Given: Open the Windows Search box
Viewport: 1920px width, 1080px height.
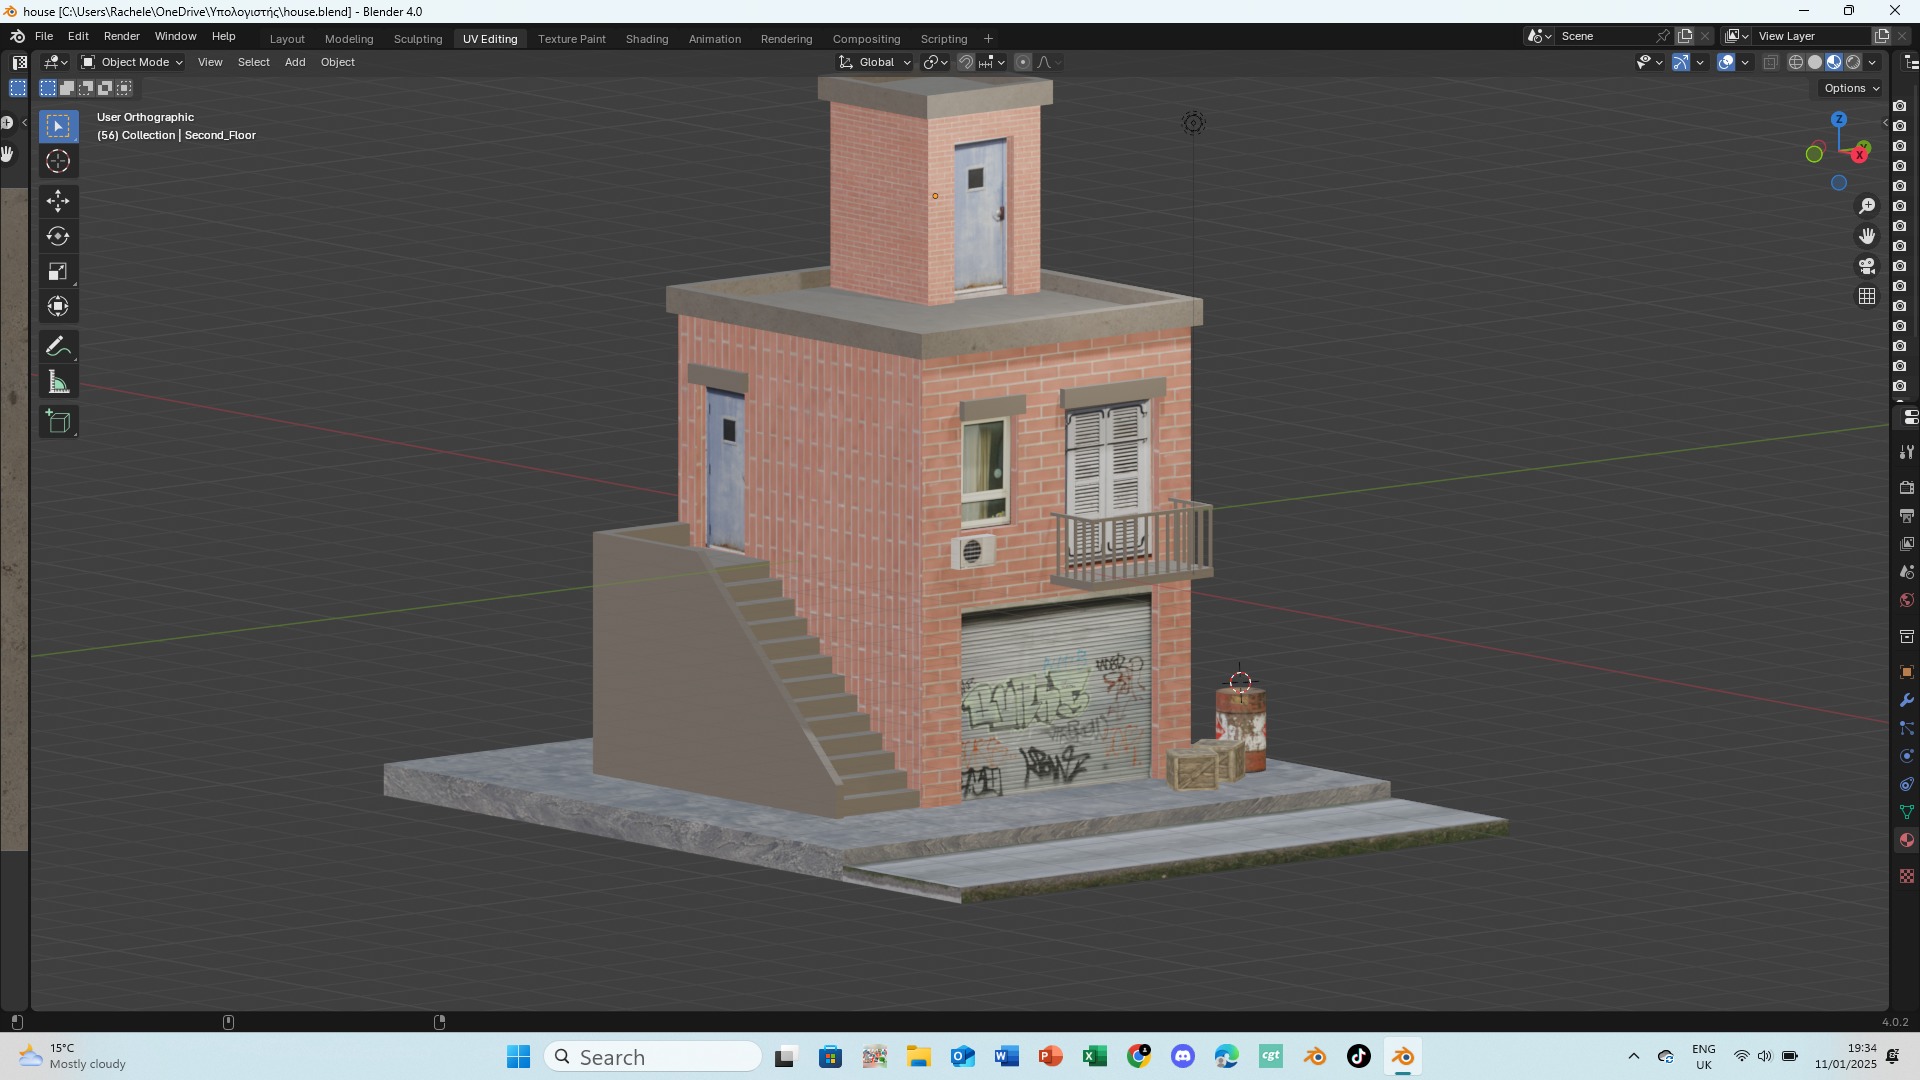Looking at the screenshot, I should coord(653,1057).
